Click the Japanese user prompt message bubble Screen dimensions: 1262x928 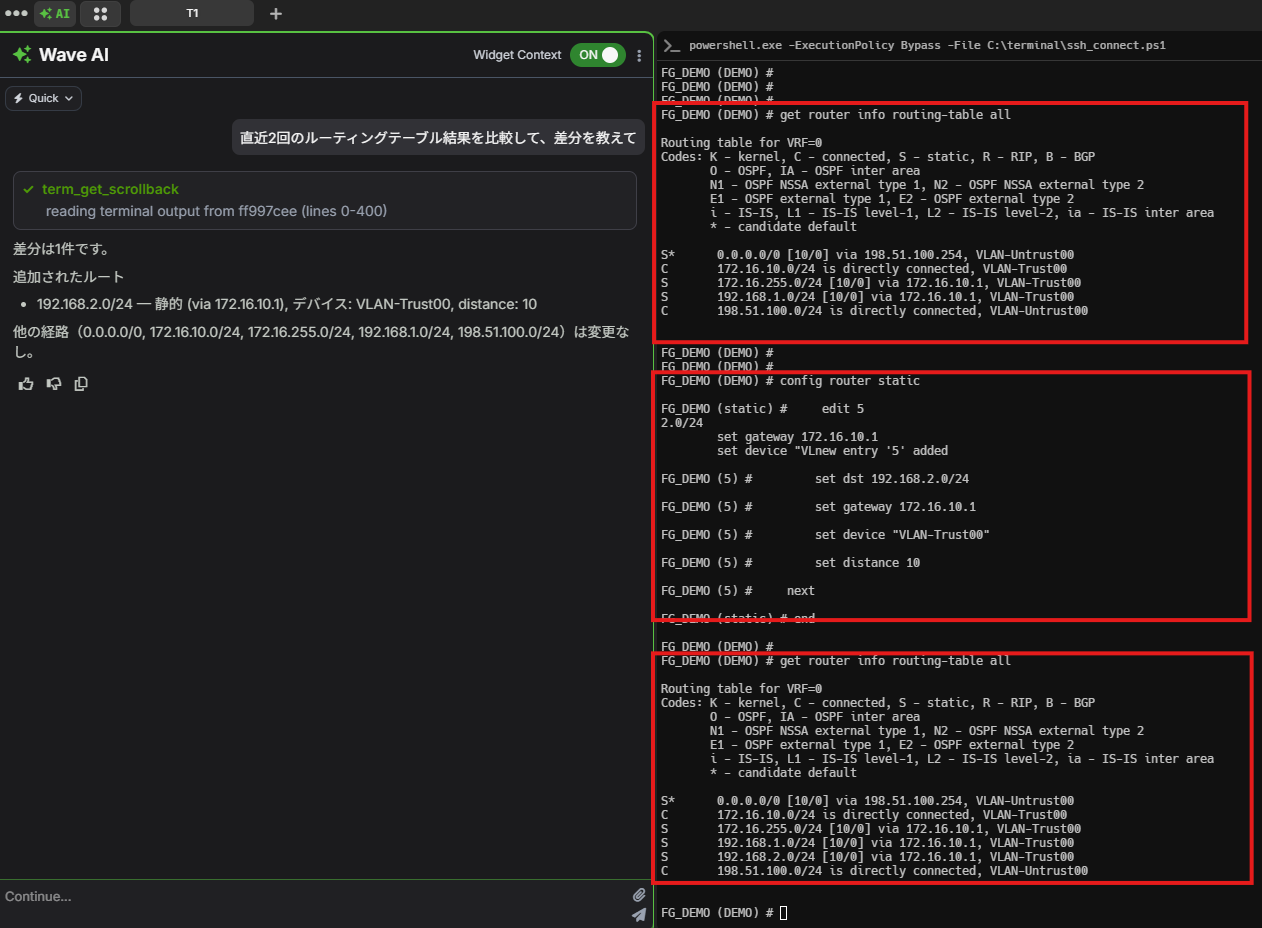coord(438,138)
